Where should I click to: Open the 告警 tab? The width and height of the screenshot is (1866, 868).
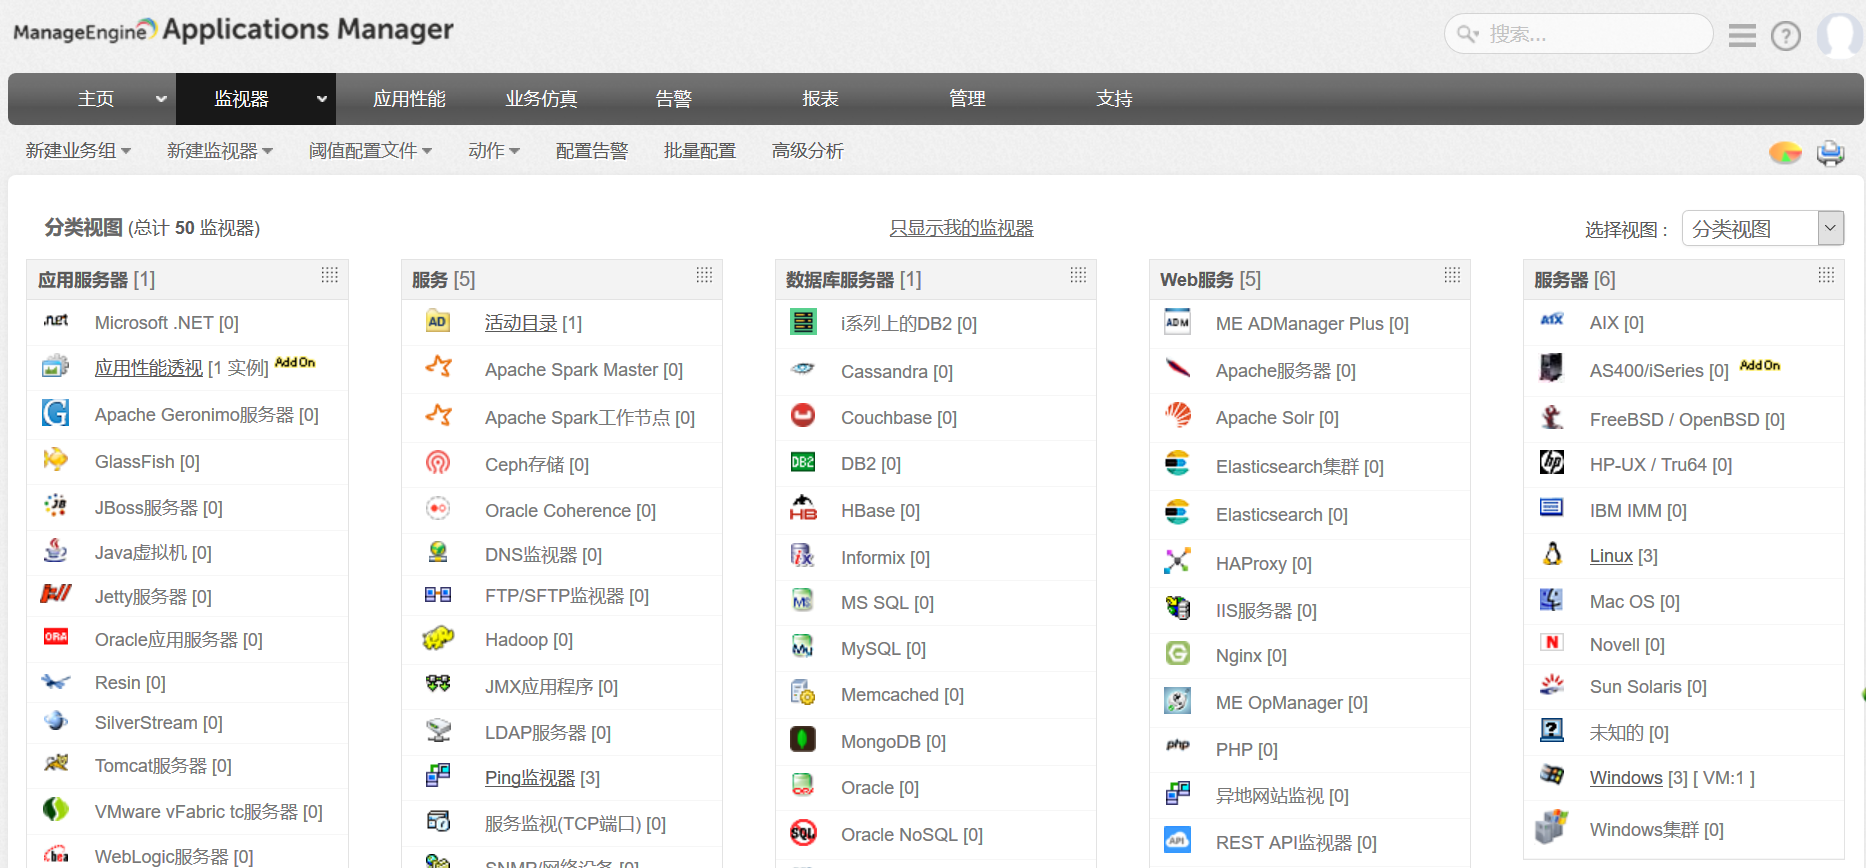tap(673, 99)
